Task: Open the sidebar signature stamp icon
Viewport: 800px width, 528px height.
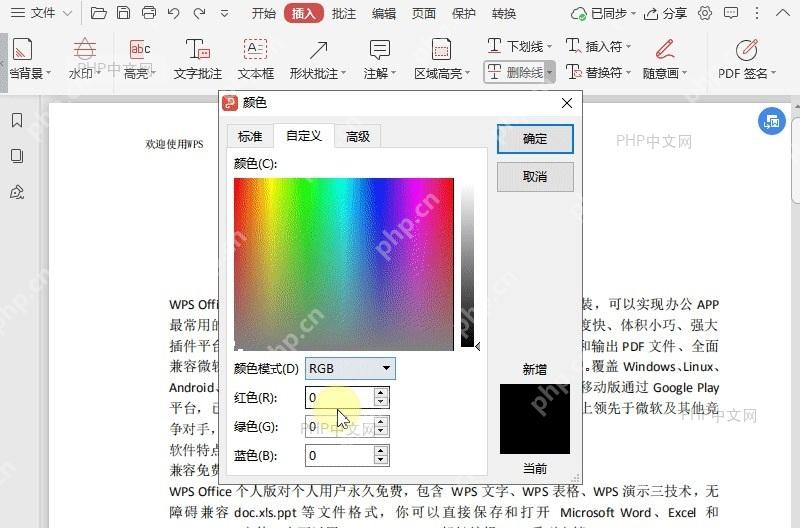Action: pyautogui.click(x=17, y=192)
